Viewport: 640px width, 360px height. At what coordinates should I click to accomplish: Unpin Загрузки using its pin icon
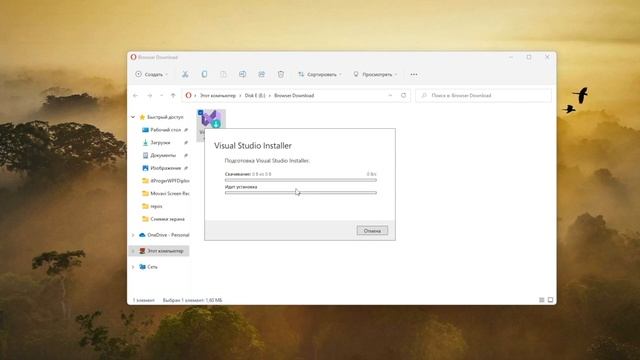(186, 142)
